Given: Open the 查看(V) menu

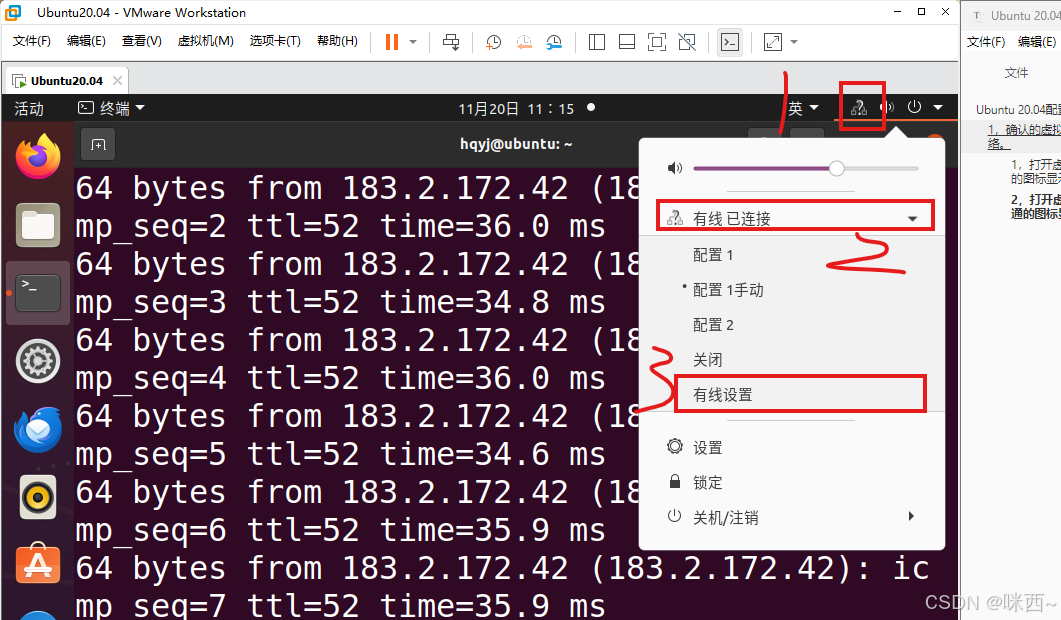Looking at the screenshot, I should pyautogui.click(x=141, y=41).
